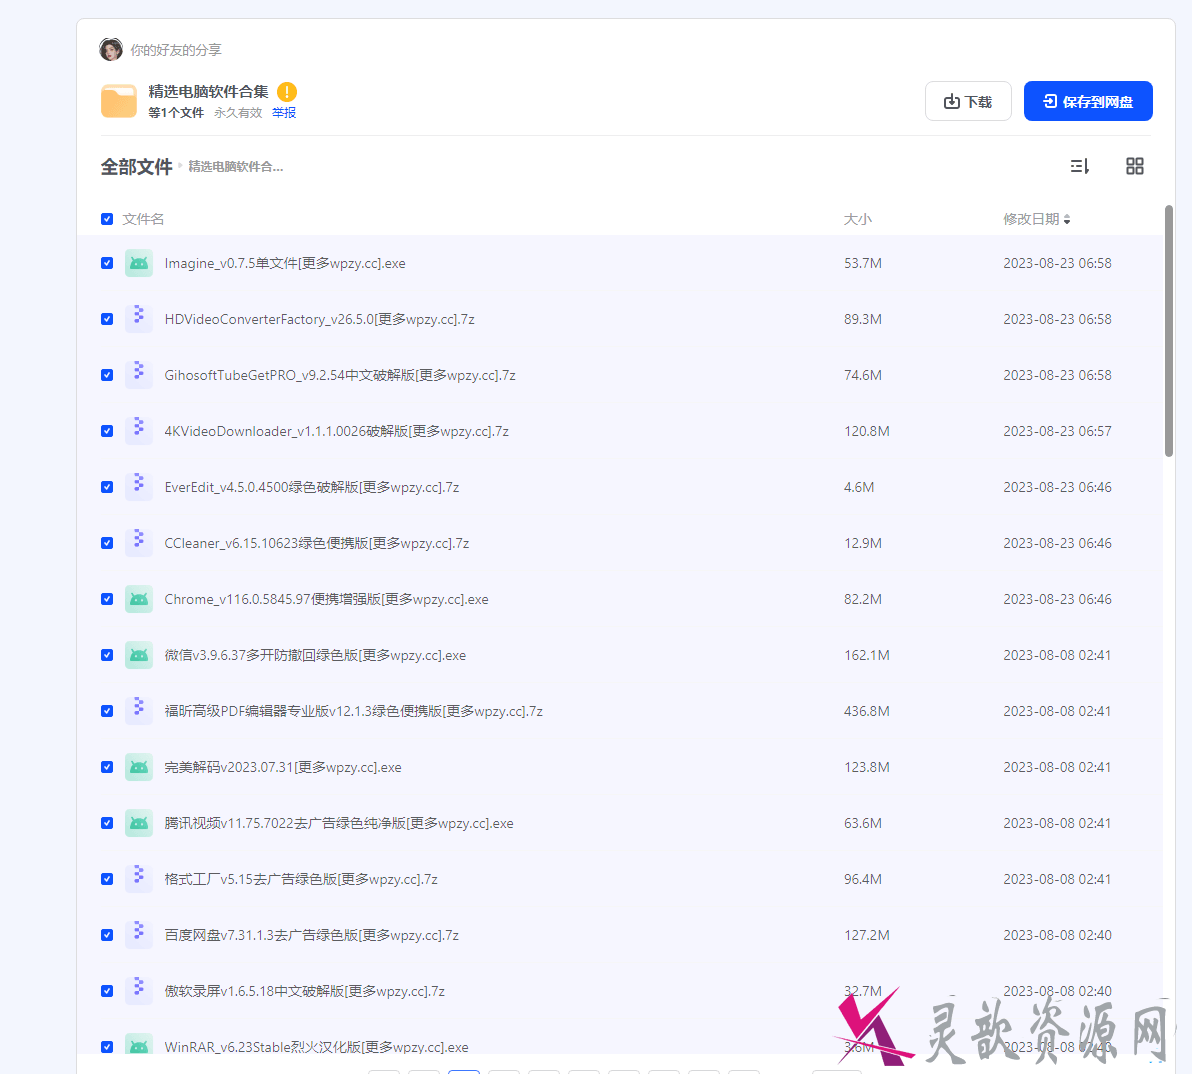Click the 精选电脑软件合... breadcrumb
This screenshot has height=1074, width=1192.
click(x=236, y=166)
